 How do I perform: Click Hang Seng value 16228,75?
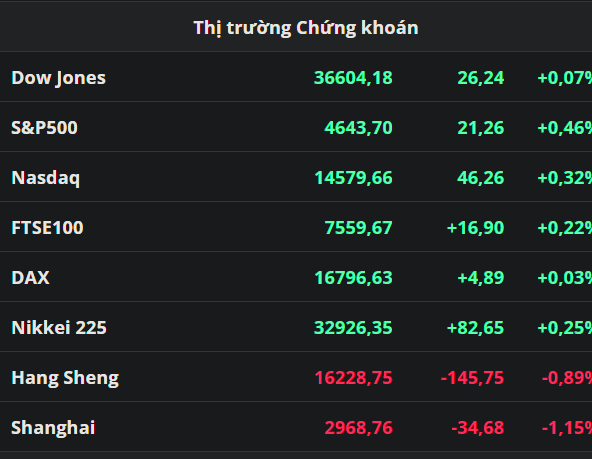pos(353,378)
